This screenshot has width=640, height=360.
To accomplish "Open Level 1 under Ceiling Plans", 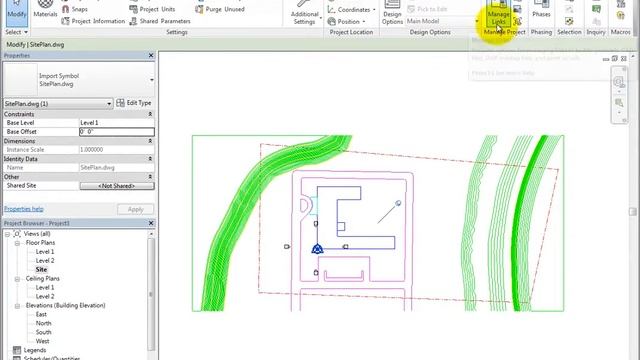I will pos(45,288).
